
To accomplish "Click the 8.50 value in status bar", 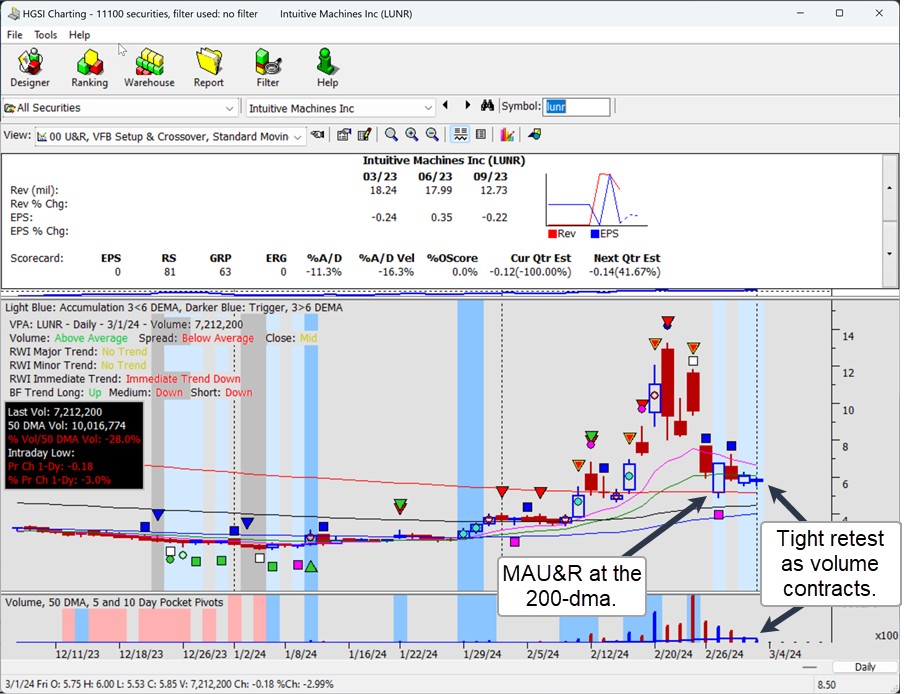I will point(826,685).
